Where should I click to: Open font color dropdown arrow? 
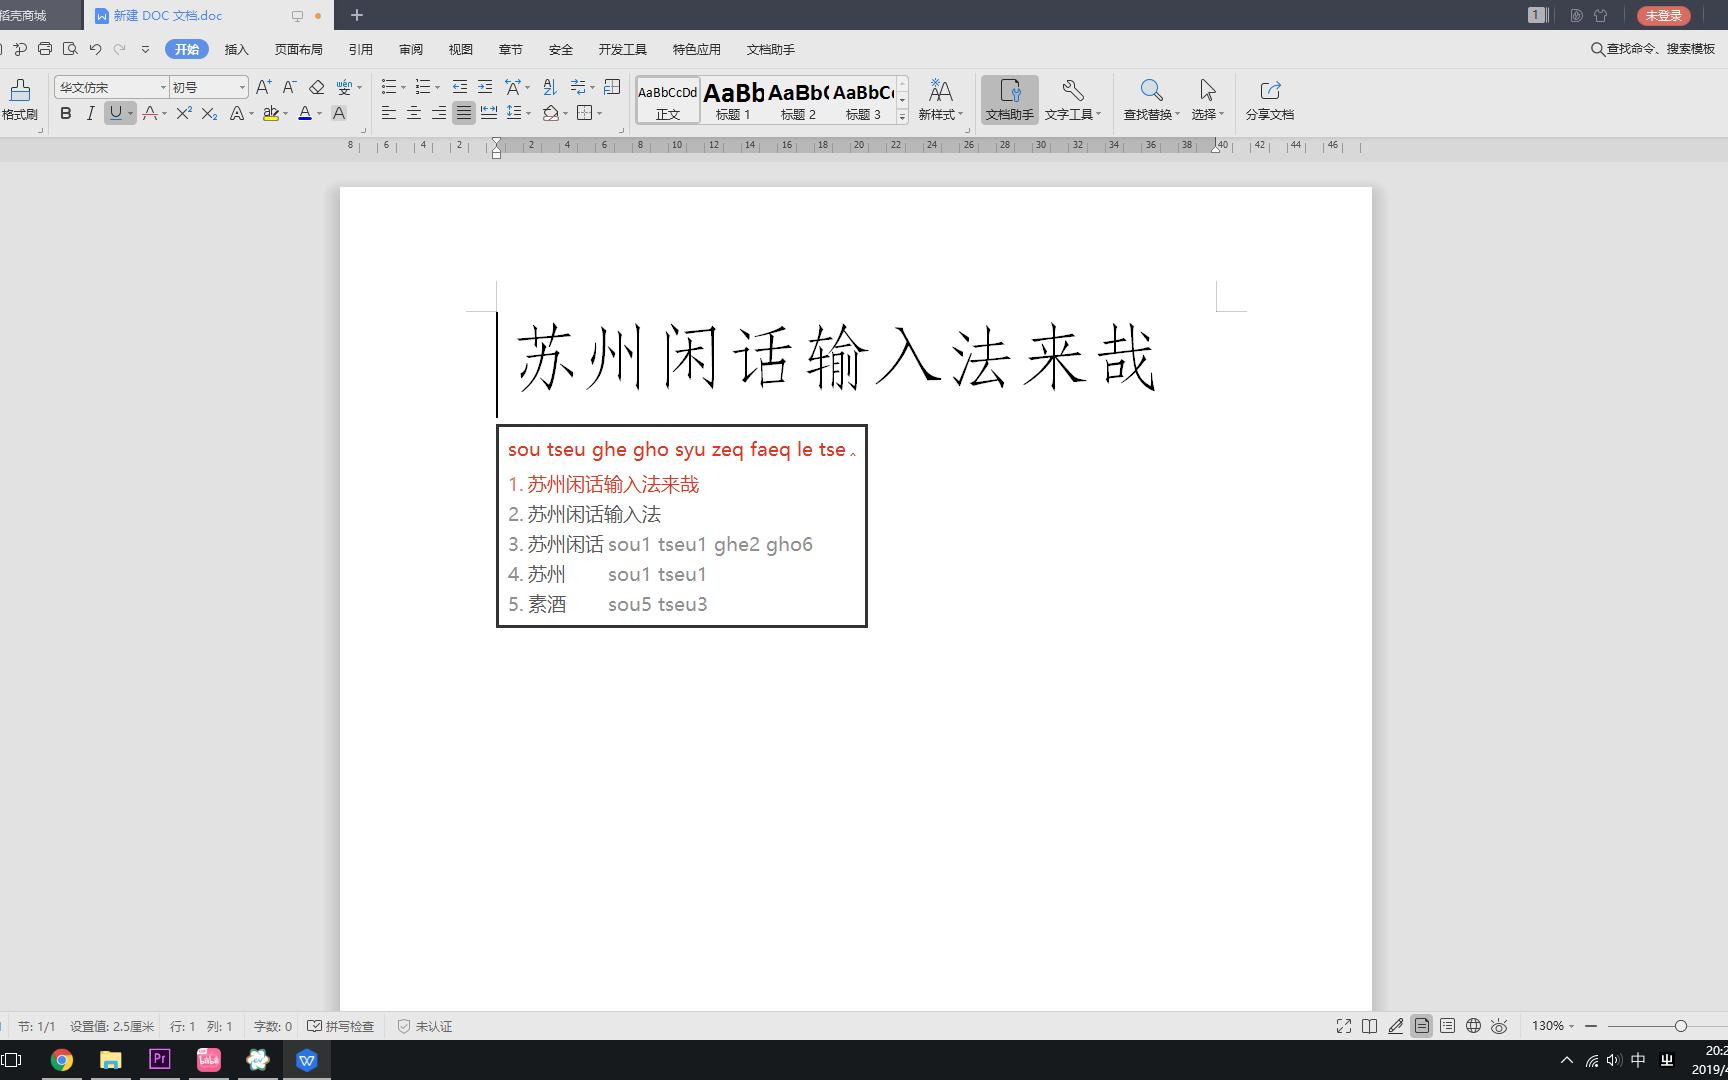(320, 114)
